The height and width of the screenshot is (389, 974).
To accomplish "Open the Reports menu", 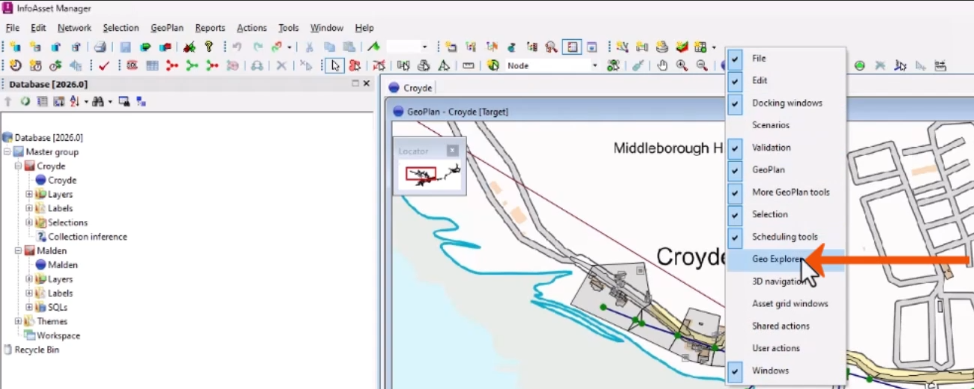I will tap(210, 28).
